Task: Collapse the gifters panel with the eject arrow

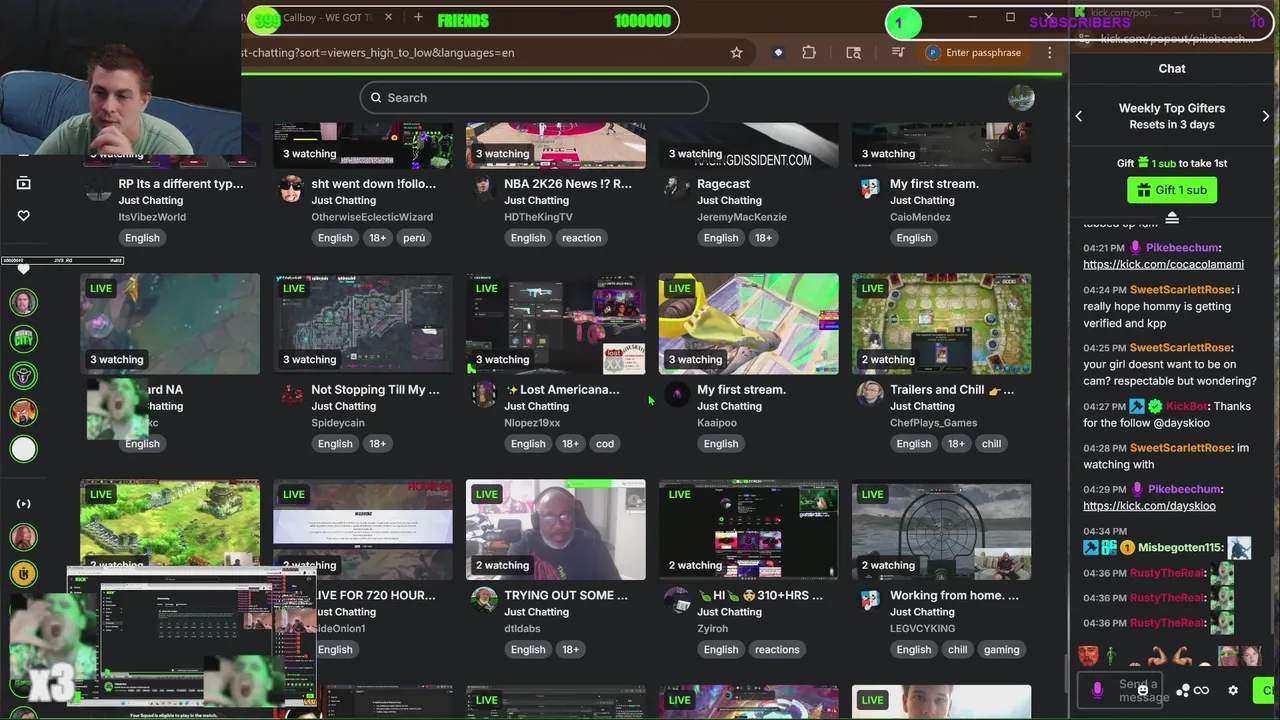Action: 1172,218
